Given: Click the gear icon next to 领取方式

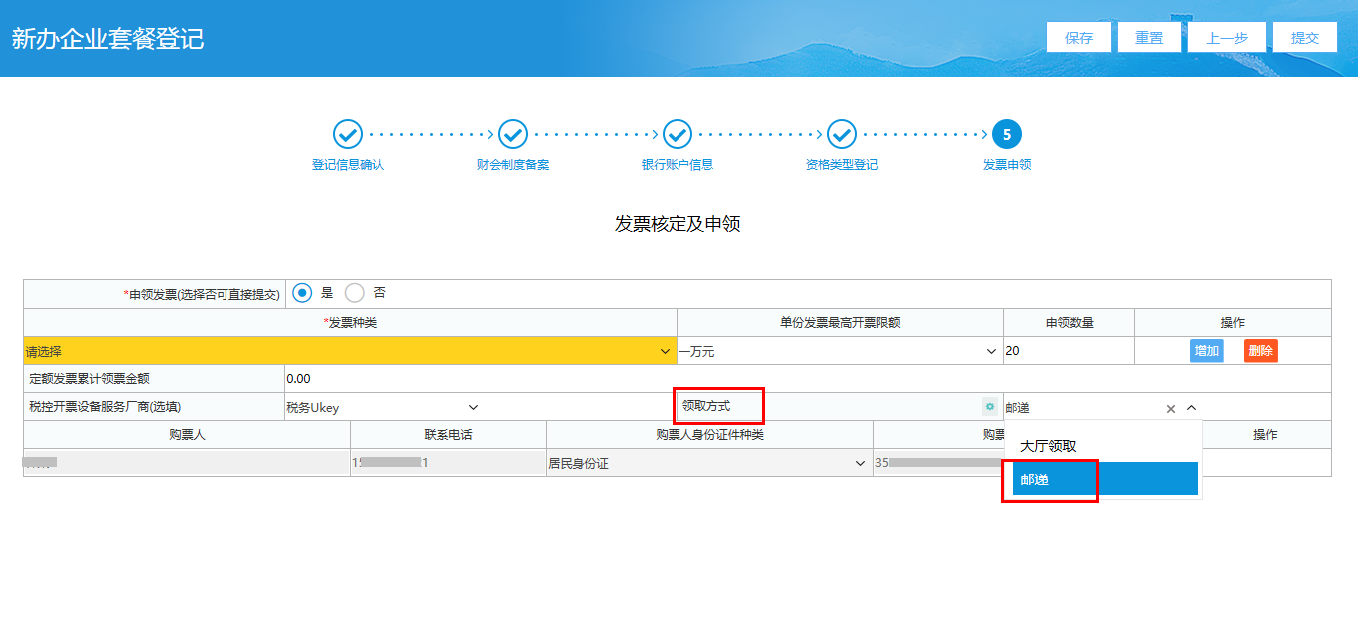Looking at the screenshot, I should (988, 407).
